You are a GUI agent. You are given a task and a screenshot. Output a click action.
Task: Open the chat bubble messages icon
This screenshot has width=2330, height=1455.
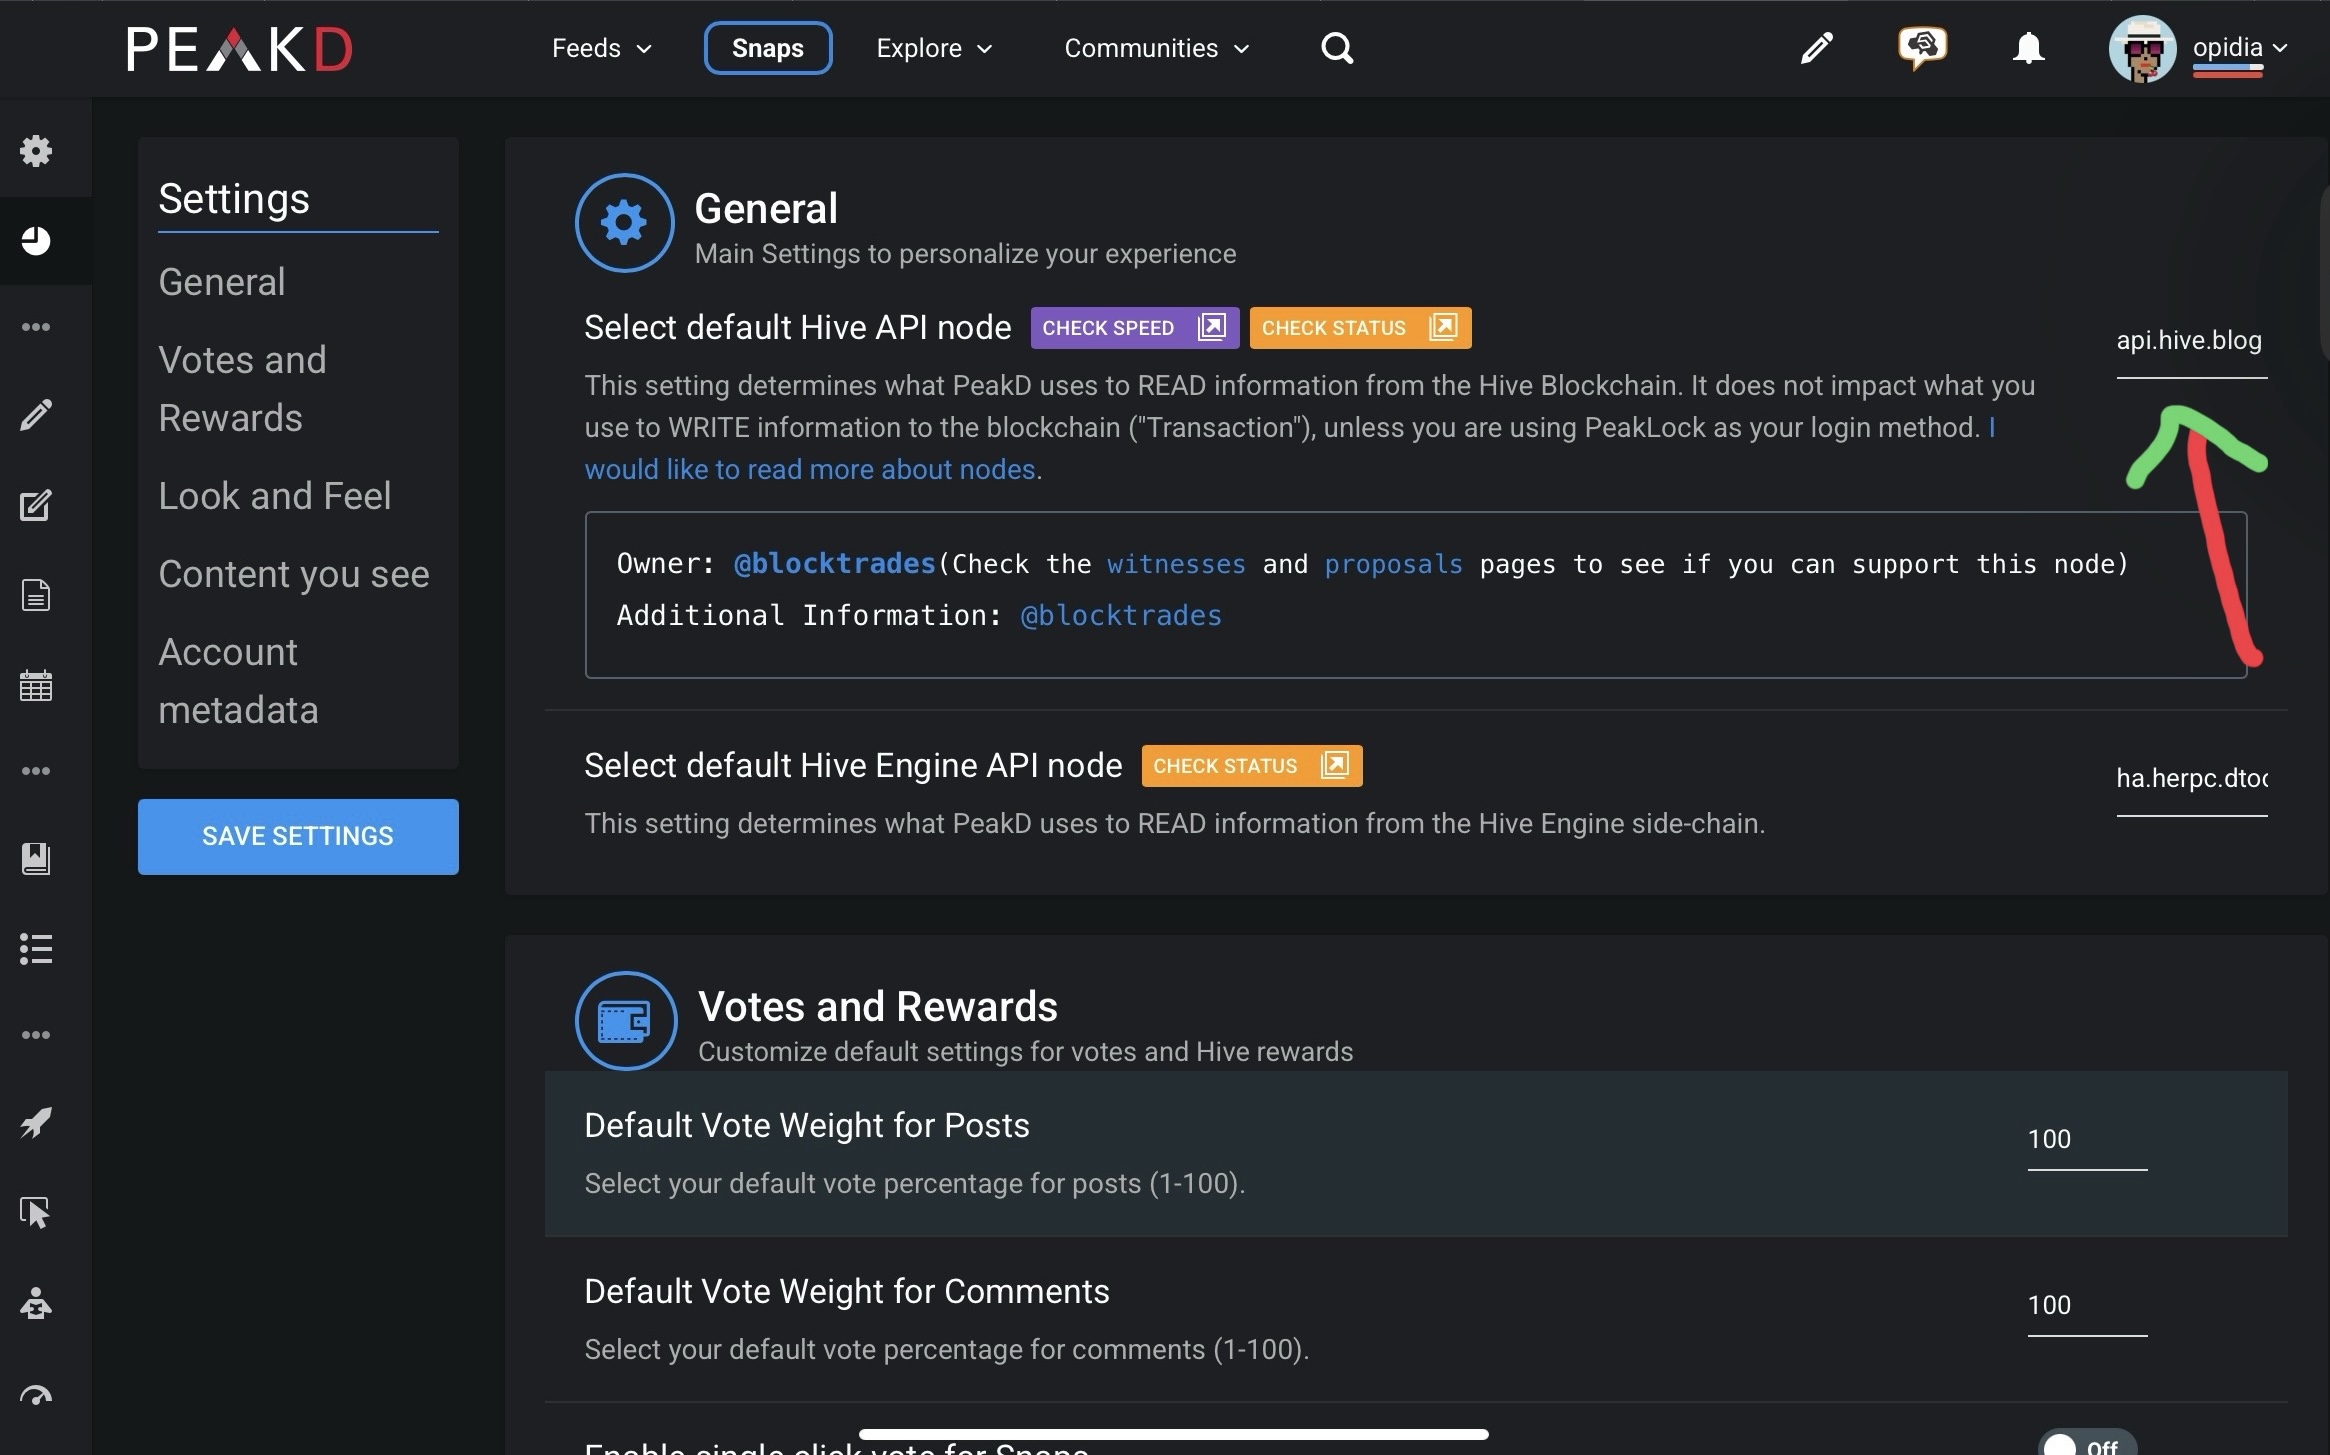click(x=1922, y=48)
